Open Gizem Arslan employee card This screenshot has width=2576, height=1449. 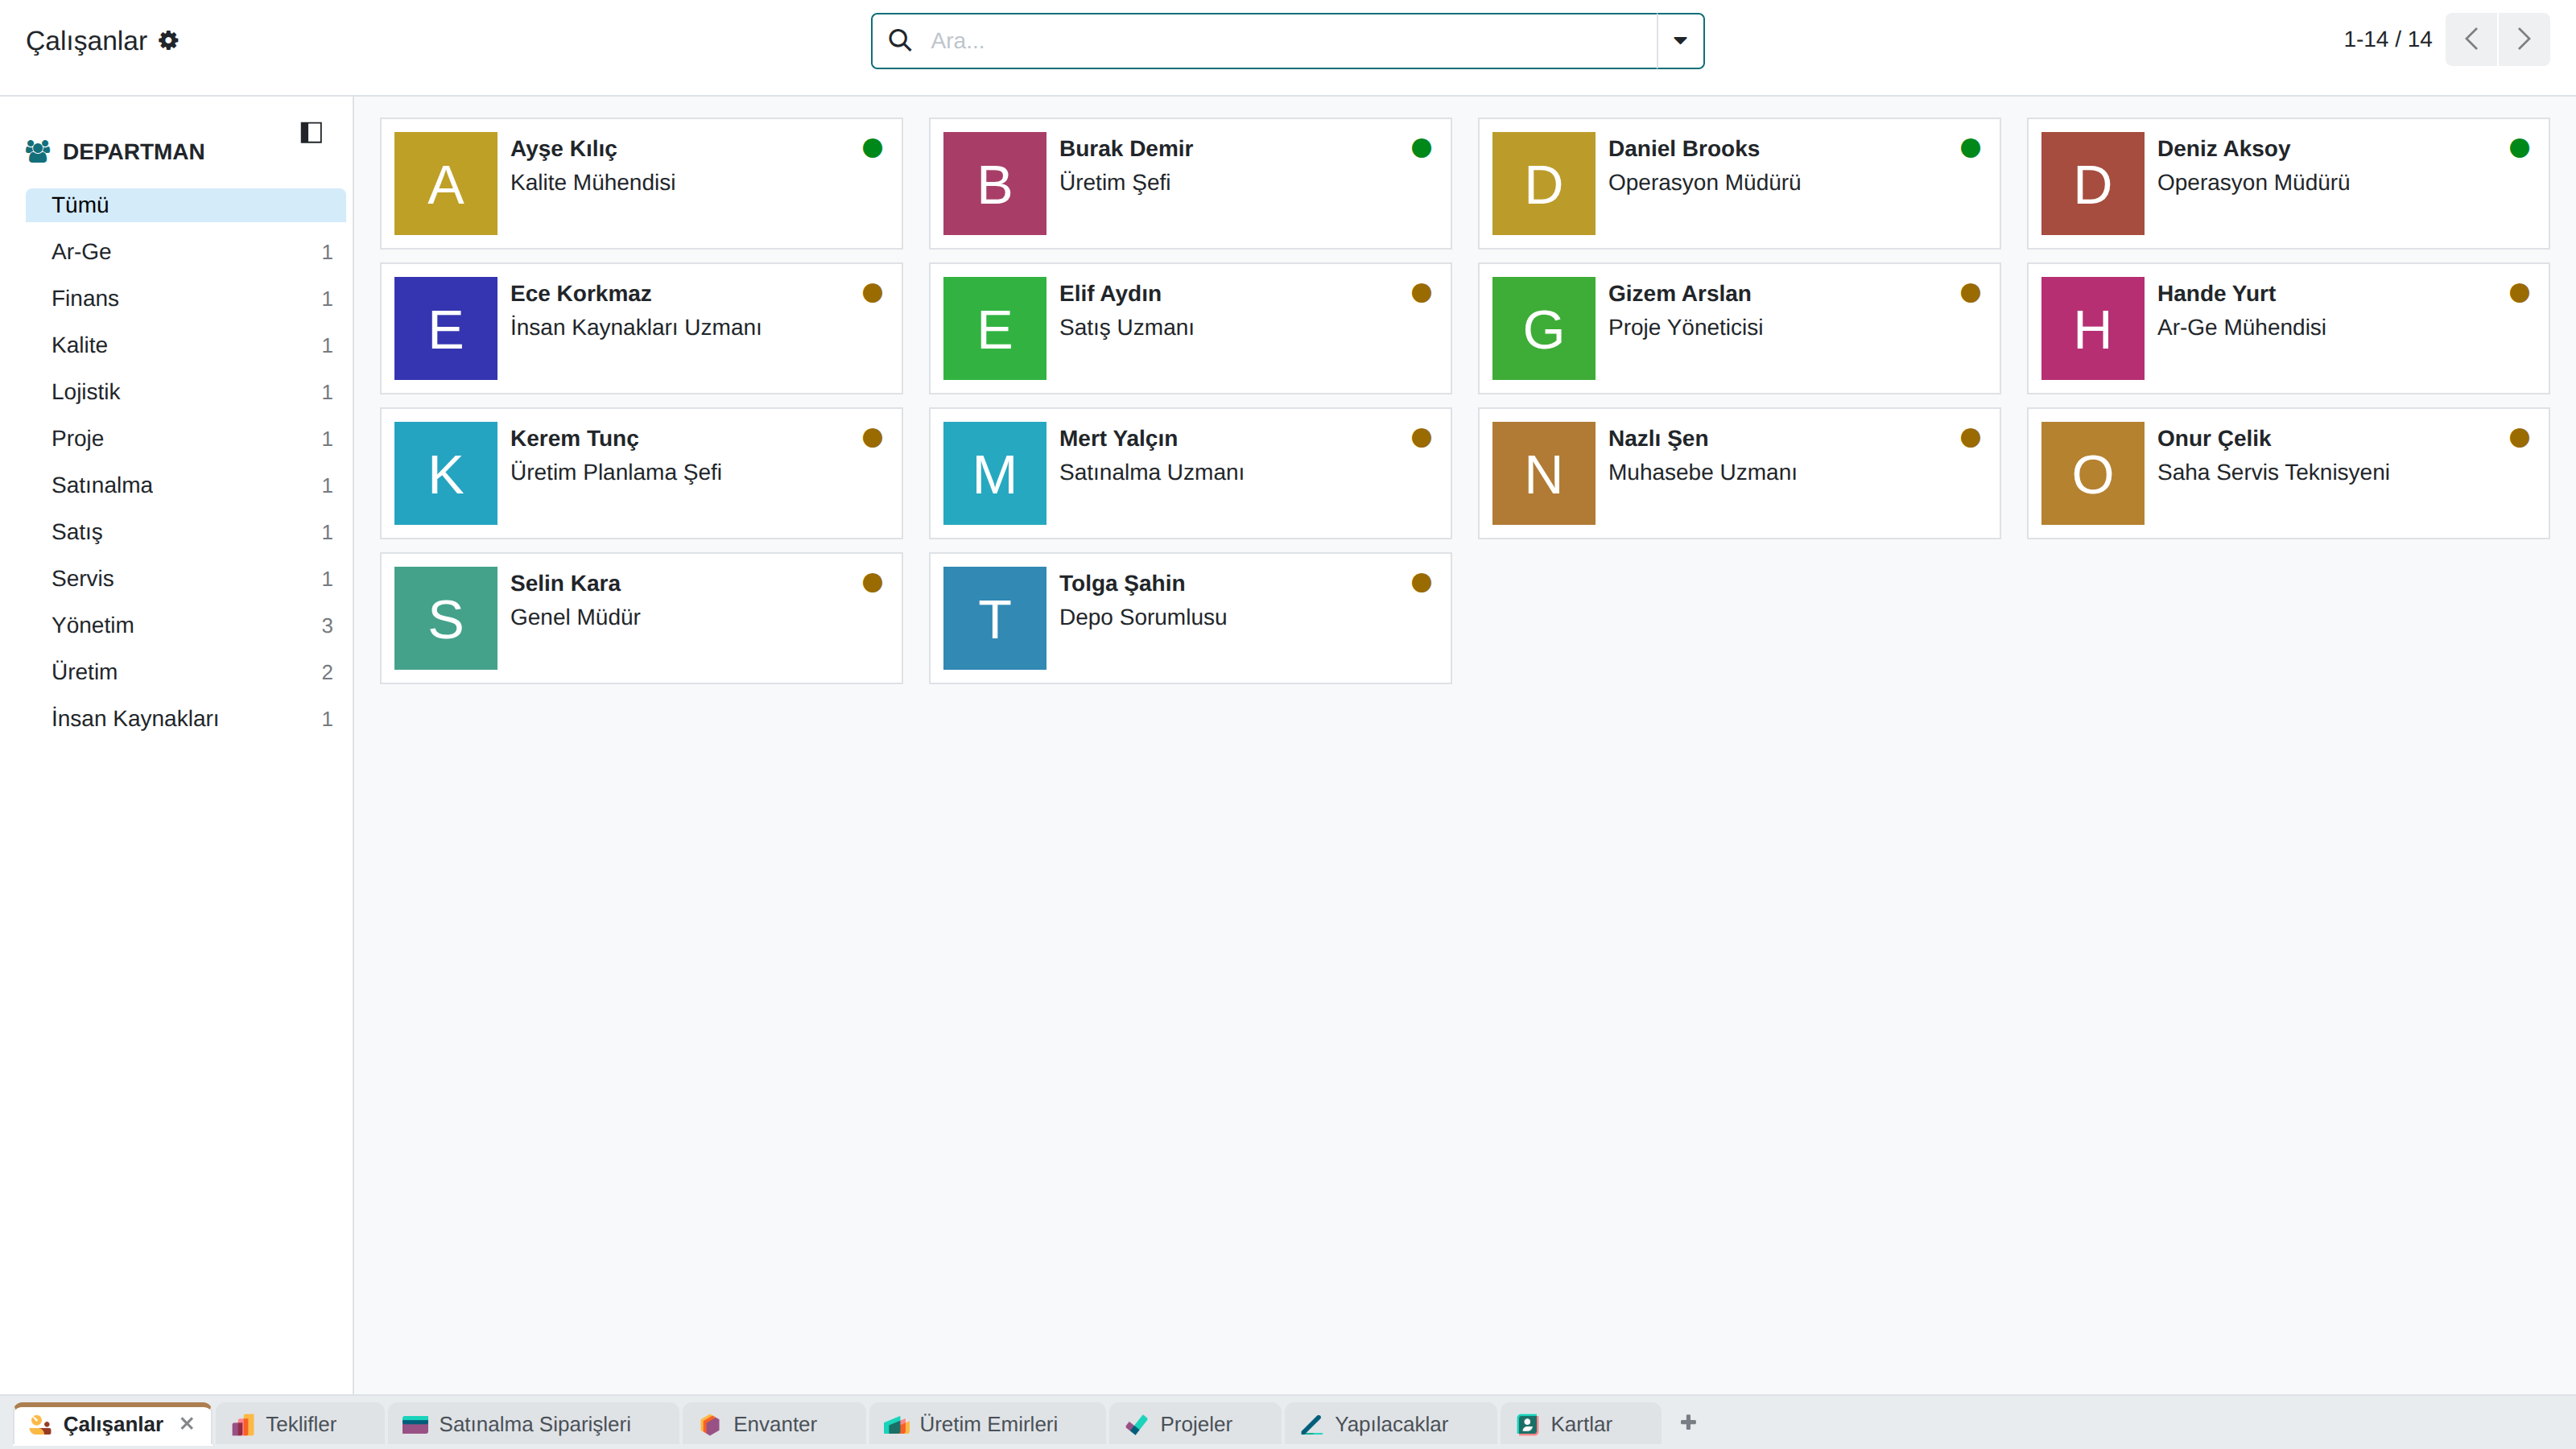(x=1739, y=328)
